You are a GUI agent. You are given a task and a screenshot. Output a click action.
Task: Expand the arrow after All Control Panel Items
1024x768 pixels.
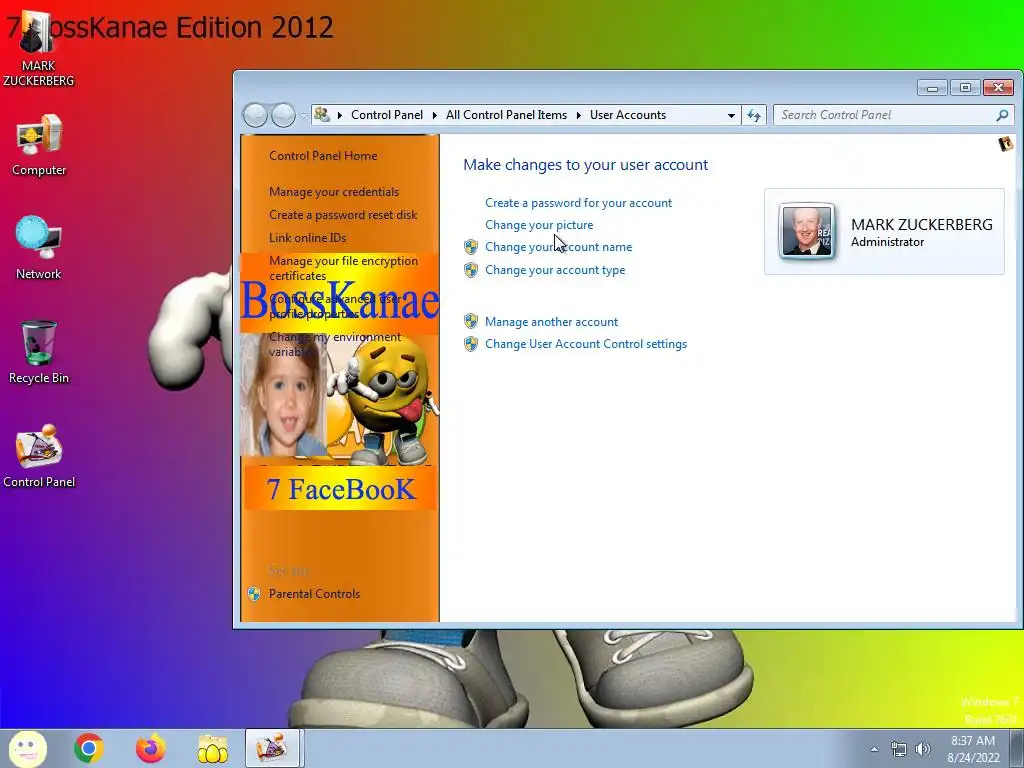tap(579, 115)
